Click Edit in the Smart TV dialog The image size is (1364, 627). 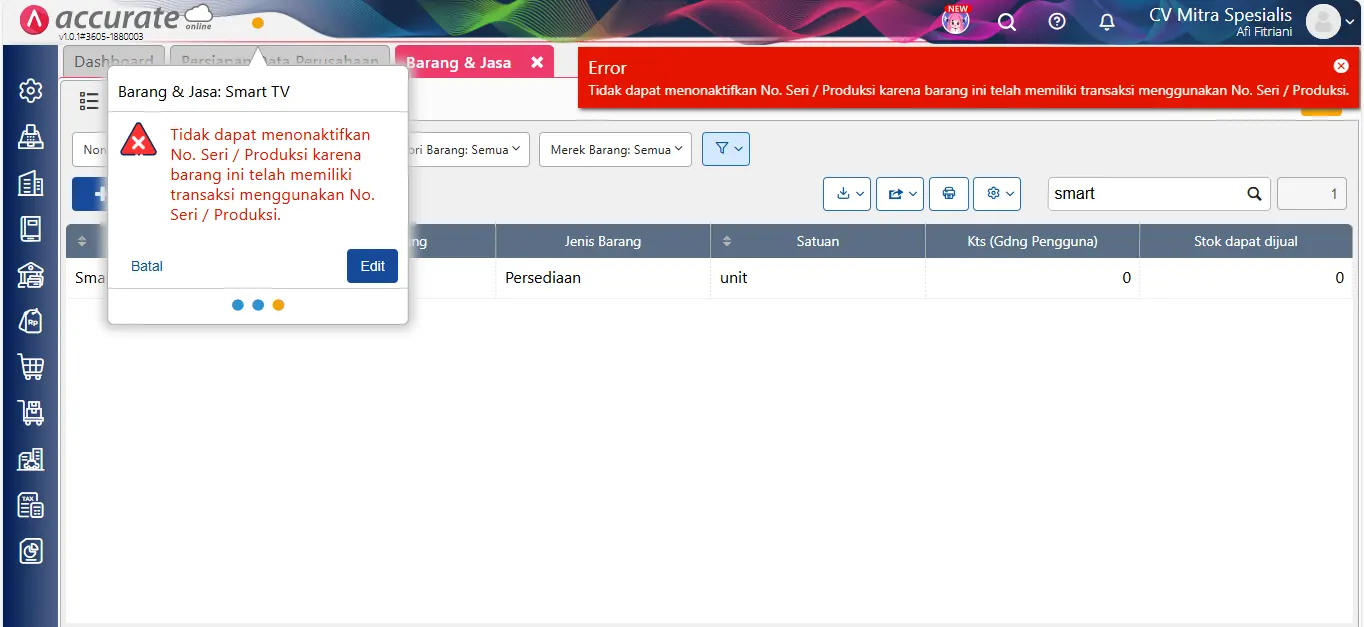click(x=372, y=266)
